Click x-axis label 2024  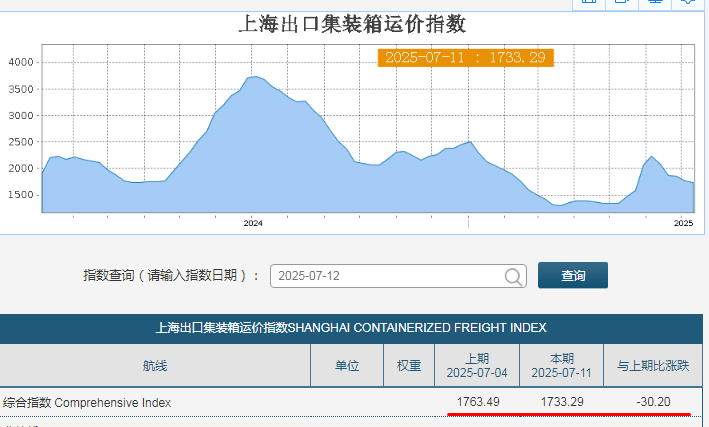(x=253, y=223)
